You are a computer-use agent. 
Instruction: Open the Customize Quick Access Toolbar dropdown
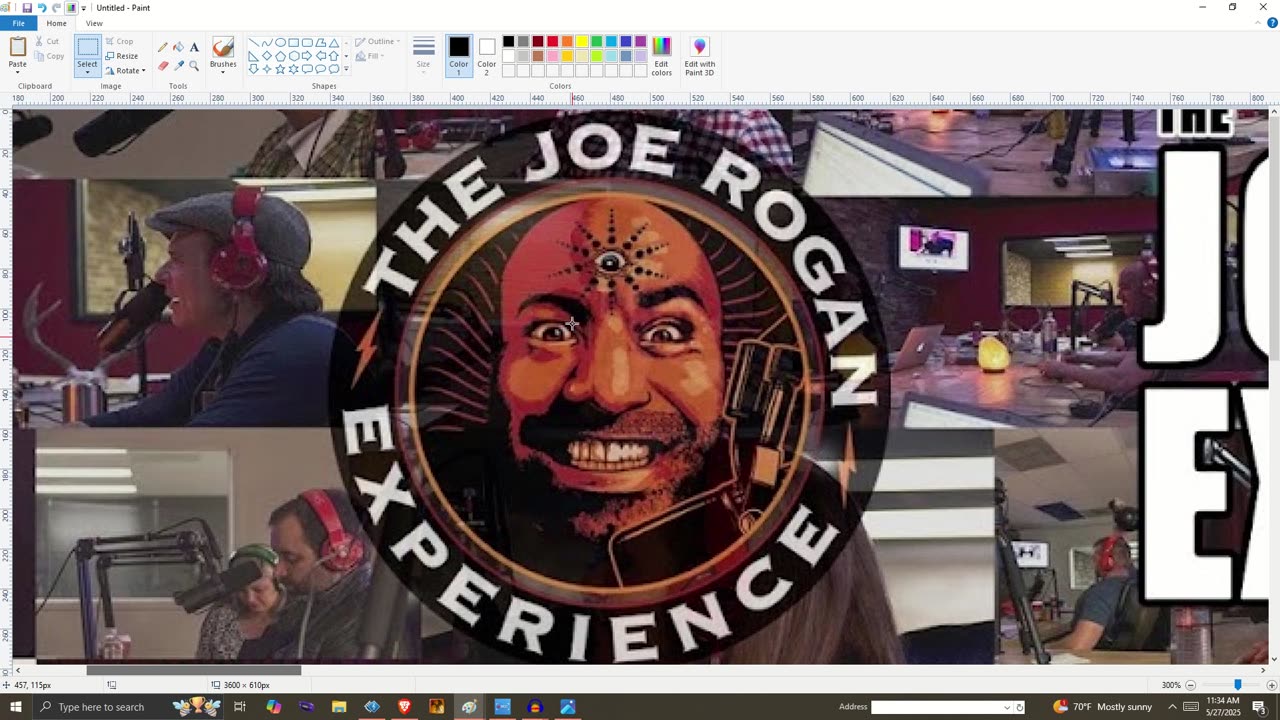click(x=84, y=8)
